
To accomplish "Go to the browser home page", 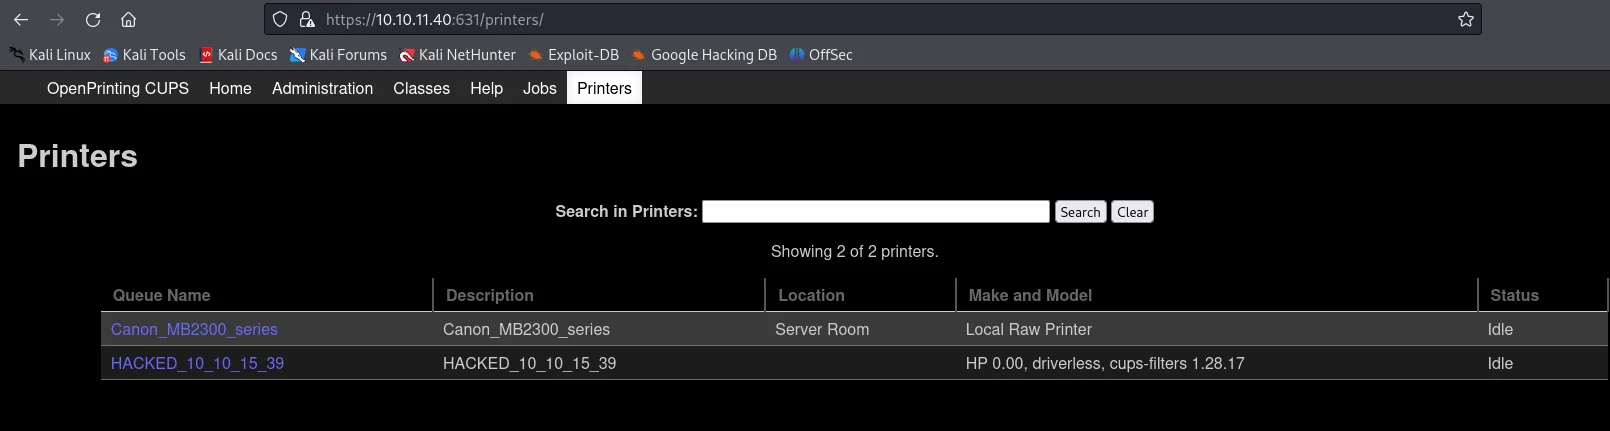I will (x=128, y=19).
